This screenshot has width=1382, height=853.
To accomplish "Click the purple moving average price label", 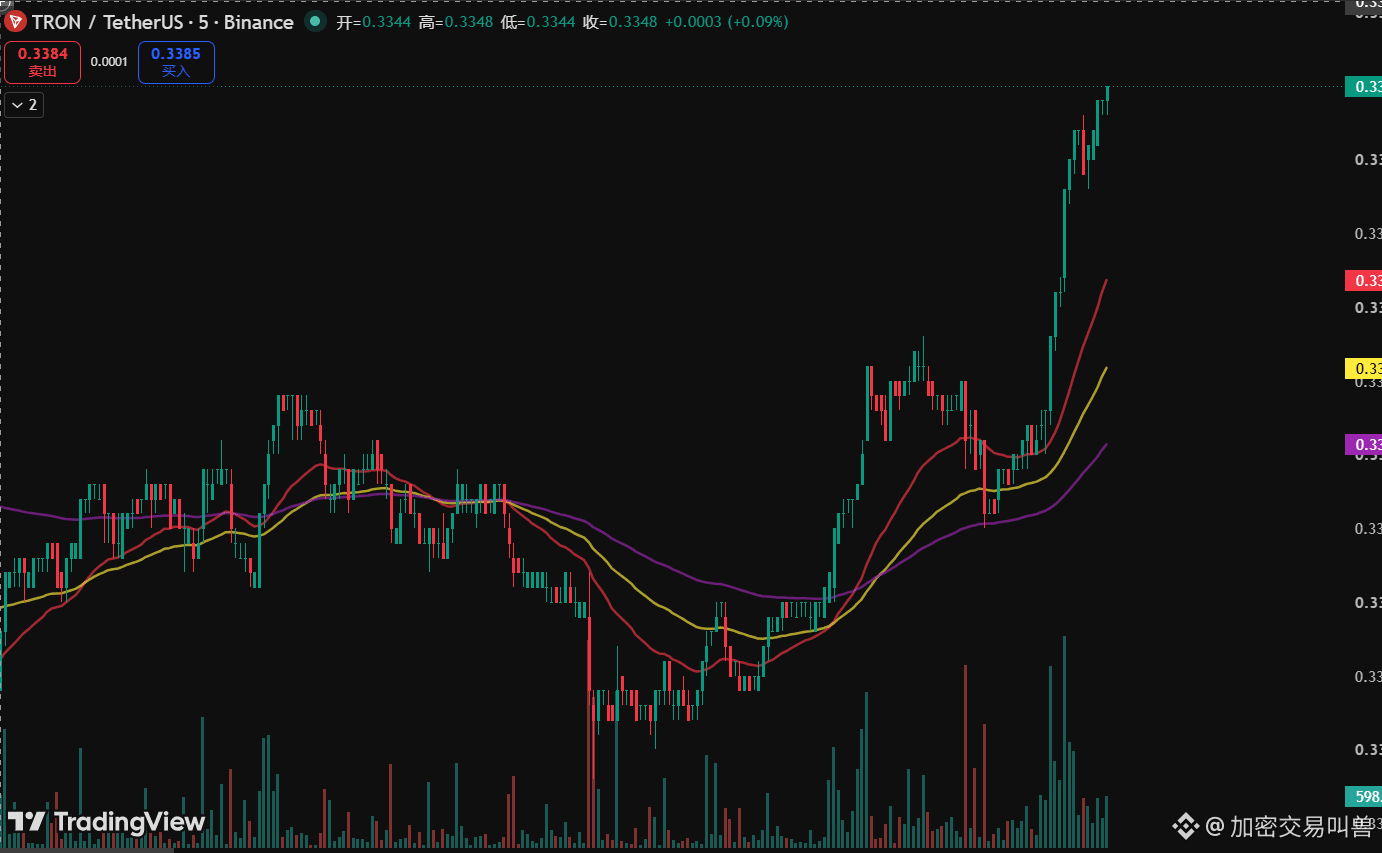I will point(1364,444).
